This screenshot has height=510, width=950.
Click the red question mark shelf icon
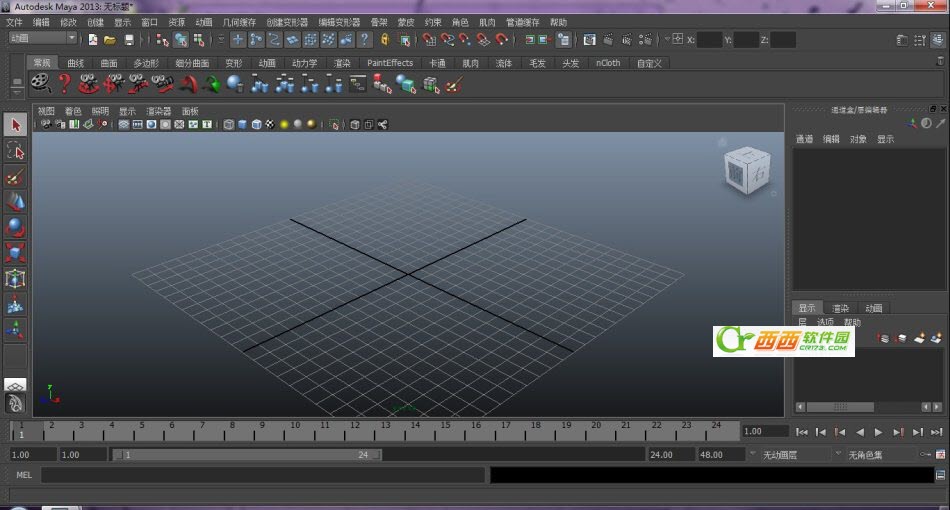coord(65,85)
